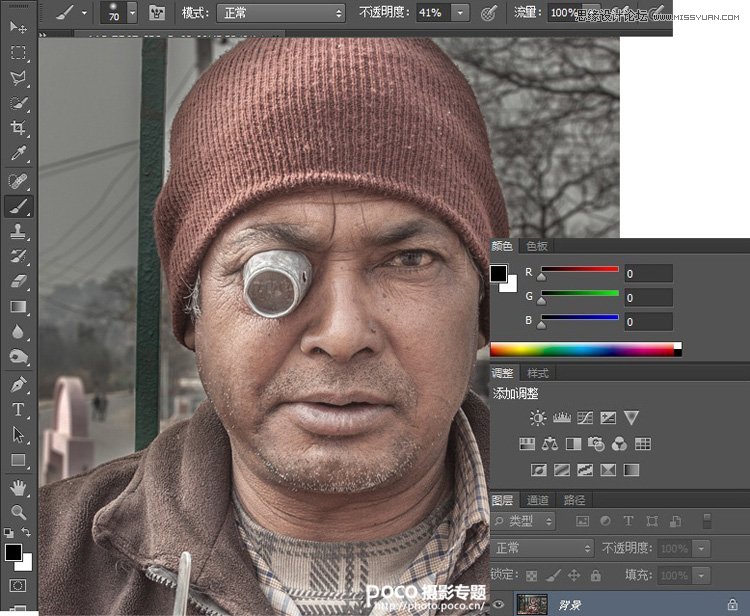Viewport: 750px width, 616px height.
Task: Add a Color Balance adjustment
Action: coord(548,444)
